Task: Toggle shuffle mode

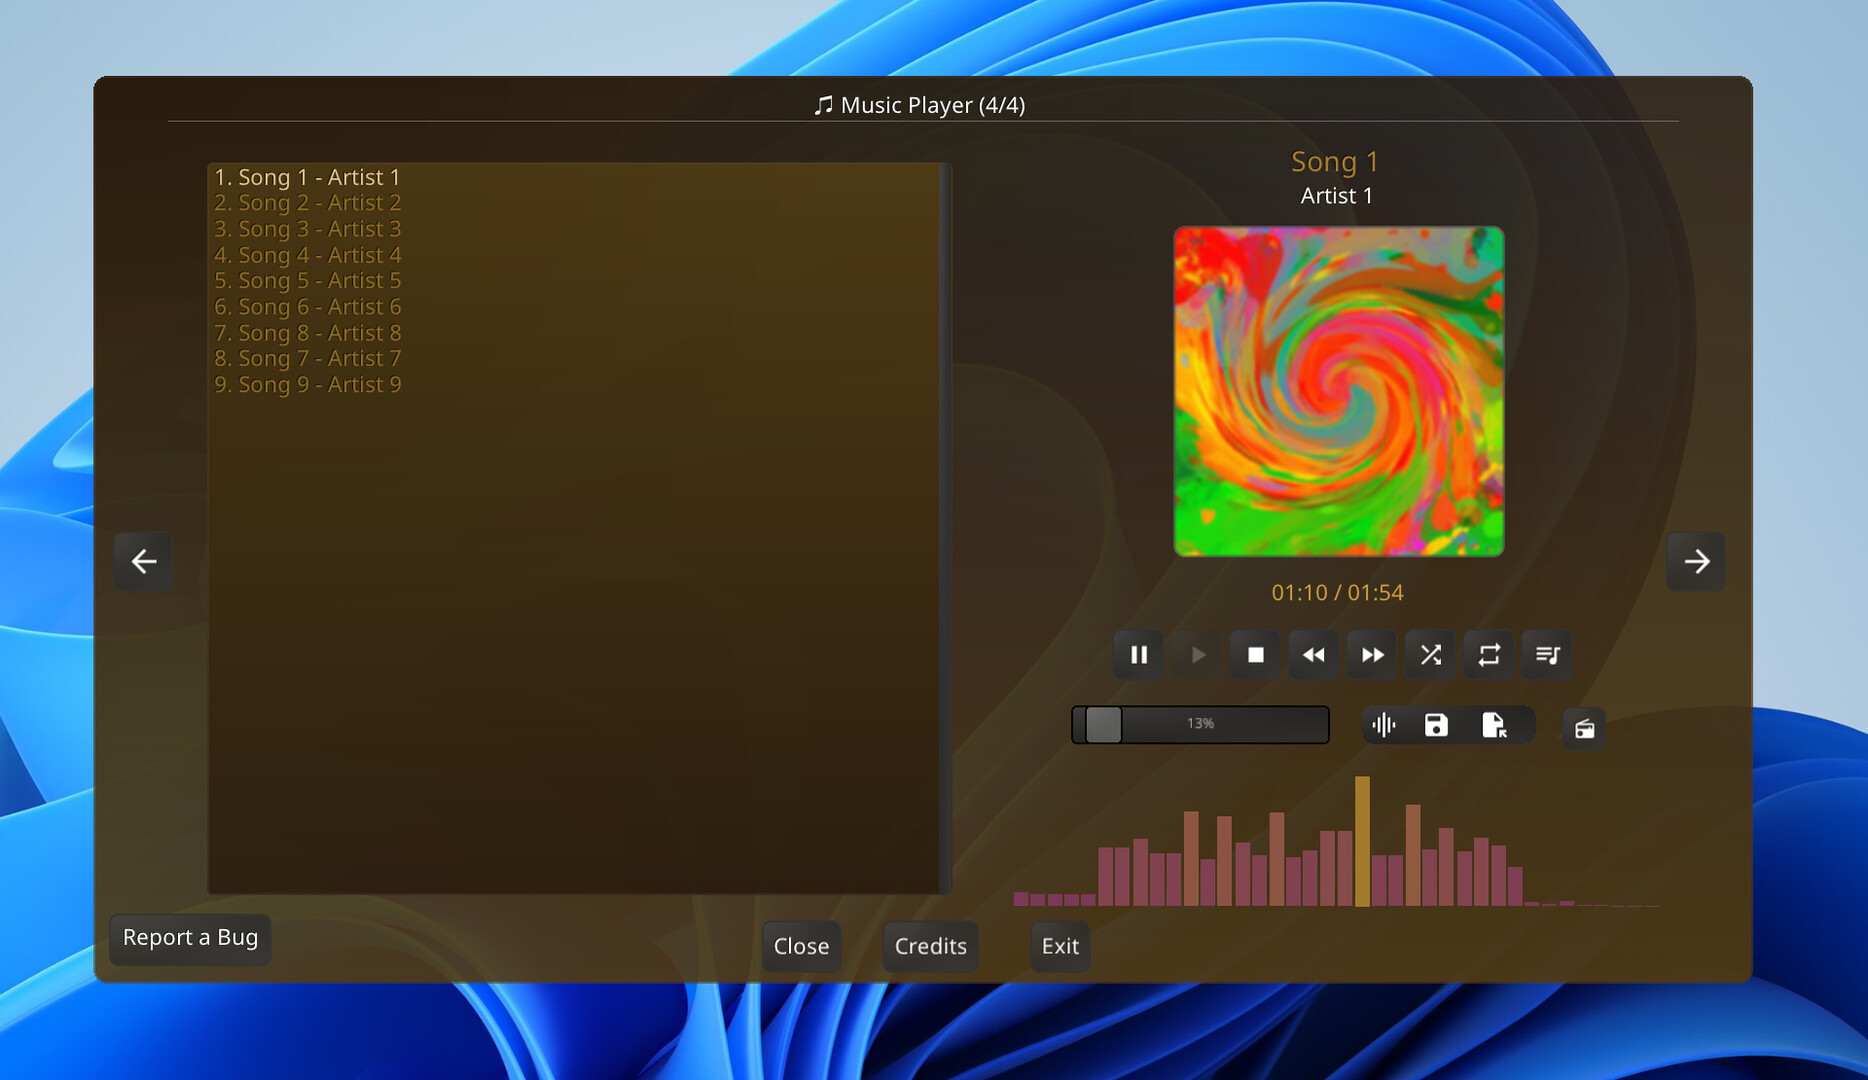Action: tap(1430, 655)
